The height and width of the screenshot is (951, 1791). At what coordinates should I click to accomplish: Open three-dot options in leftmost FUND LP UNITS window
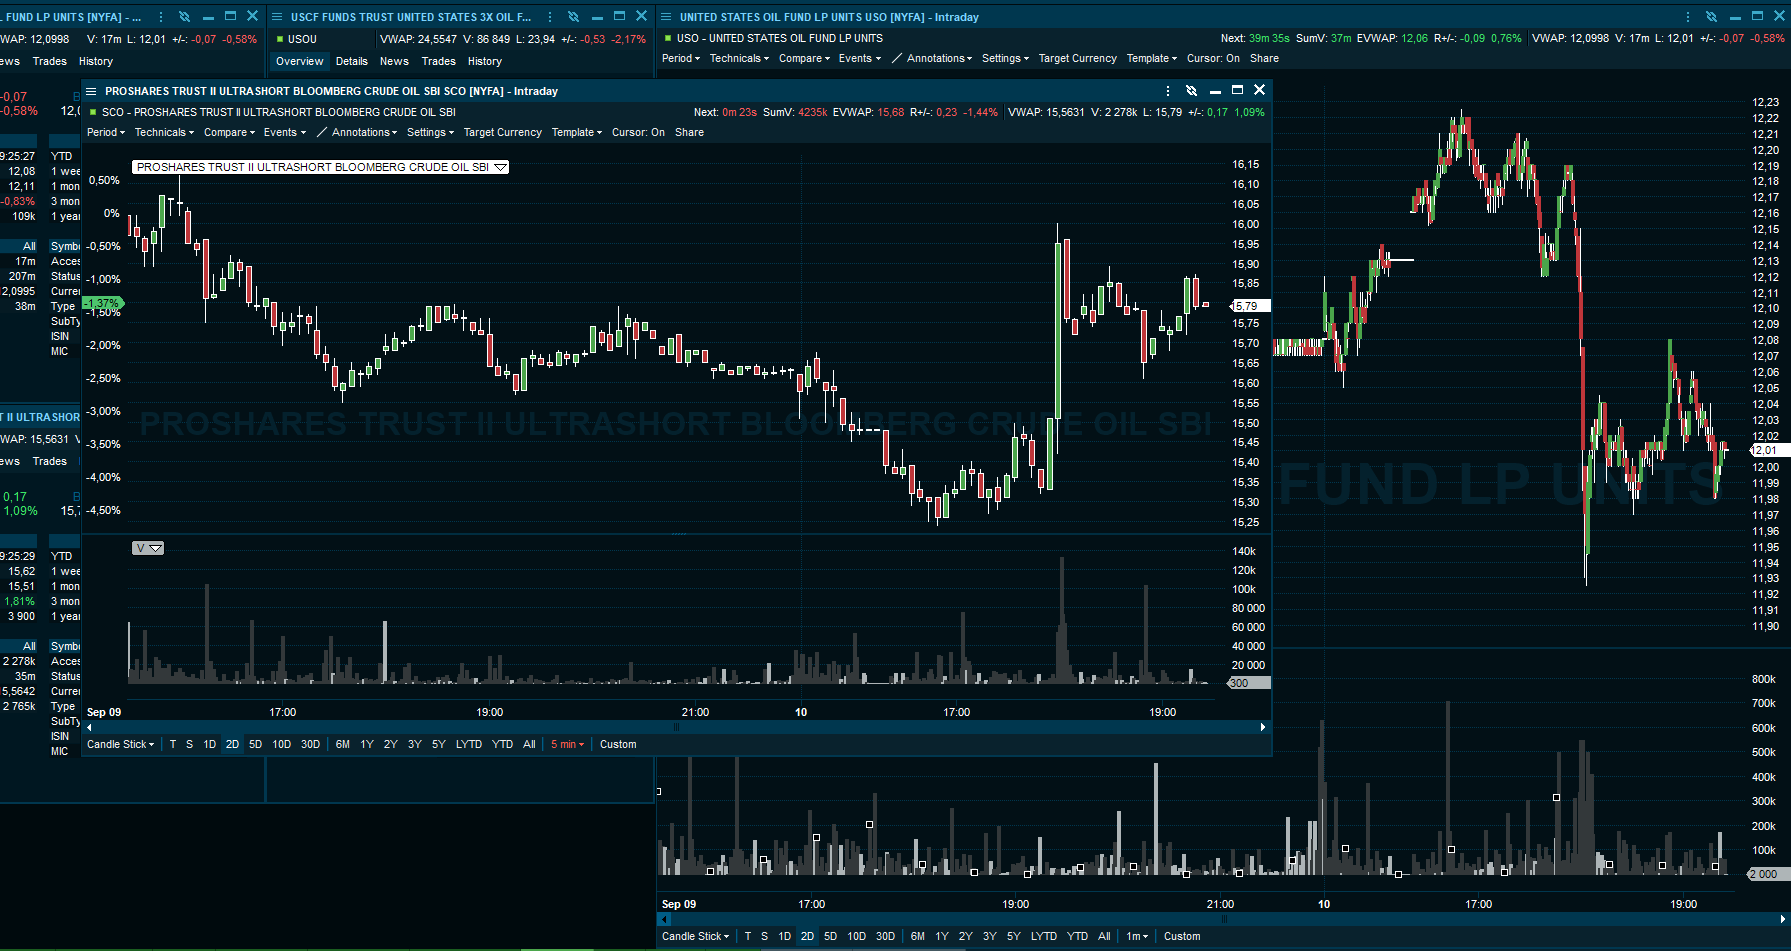coord(161,17)
